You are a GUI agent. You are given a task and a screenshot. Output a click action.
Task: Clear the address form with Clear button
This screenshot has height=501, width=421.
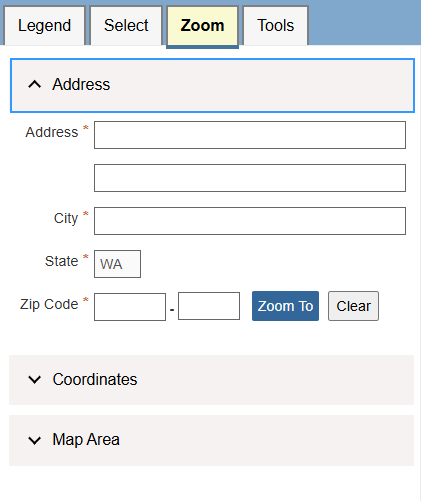coord(353,306)
